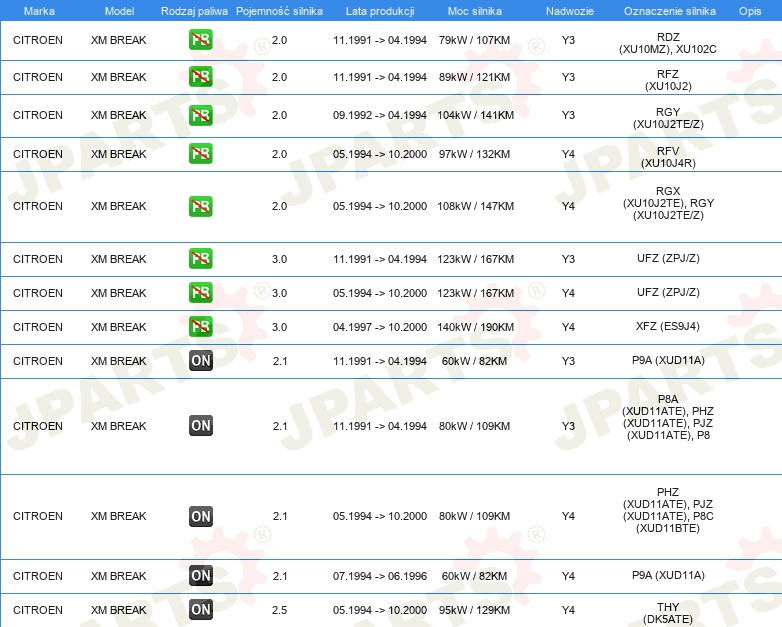Click the unleaded petrol icon in the 79kW / 107KM row
782x627 pixels.
point(200,39)
